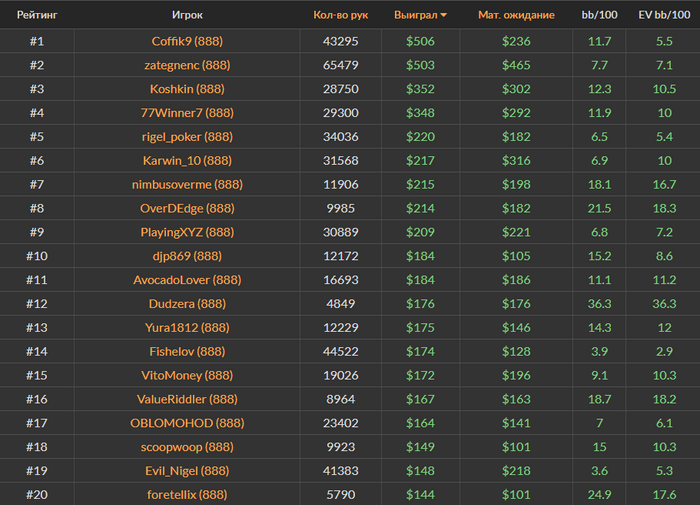Select ValueRiddler (888) player
Image resolution: width=700 pixels, height=505 pixels.
pos(187,399)
